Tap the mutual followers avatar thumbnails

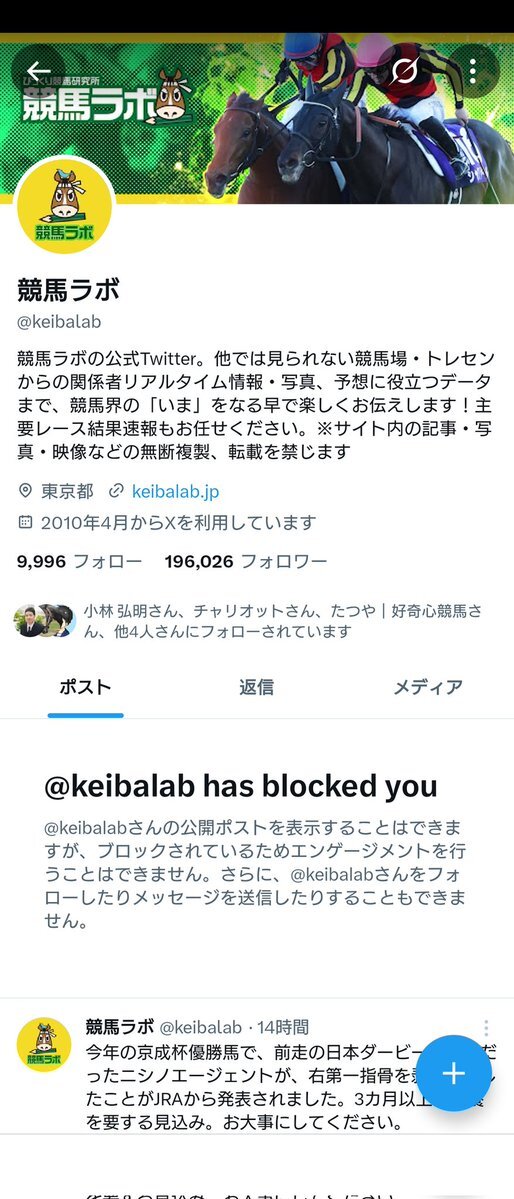pyautogui.click(x=44, y=621)
